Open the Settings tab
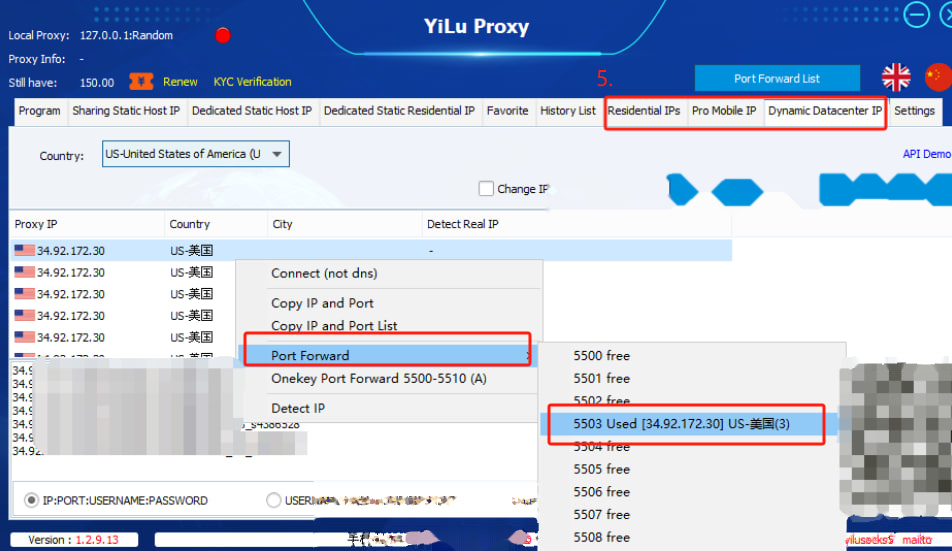Image resolution: width=952 pixels, height=551 pixels. [914, 111]
